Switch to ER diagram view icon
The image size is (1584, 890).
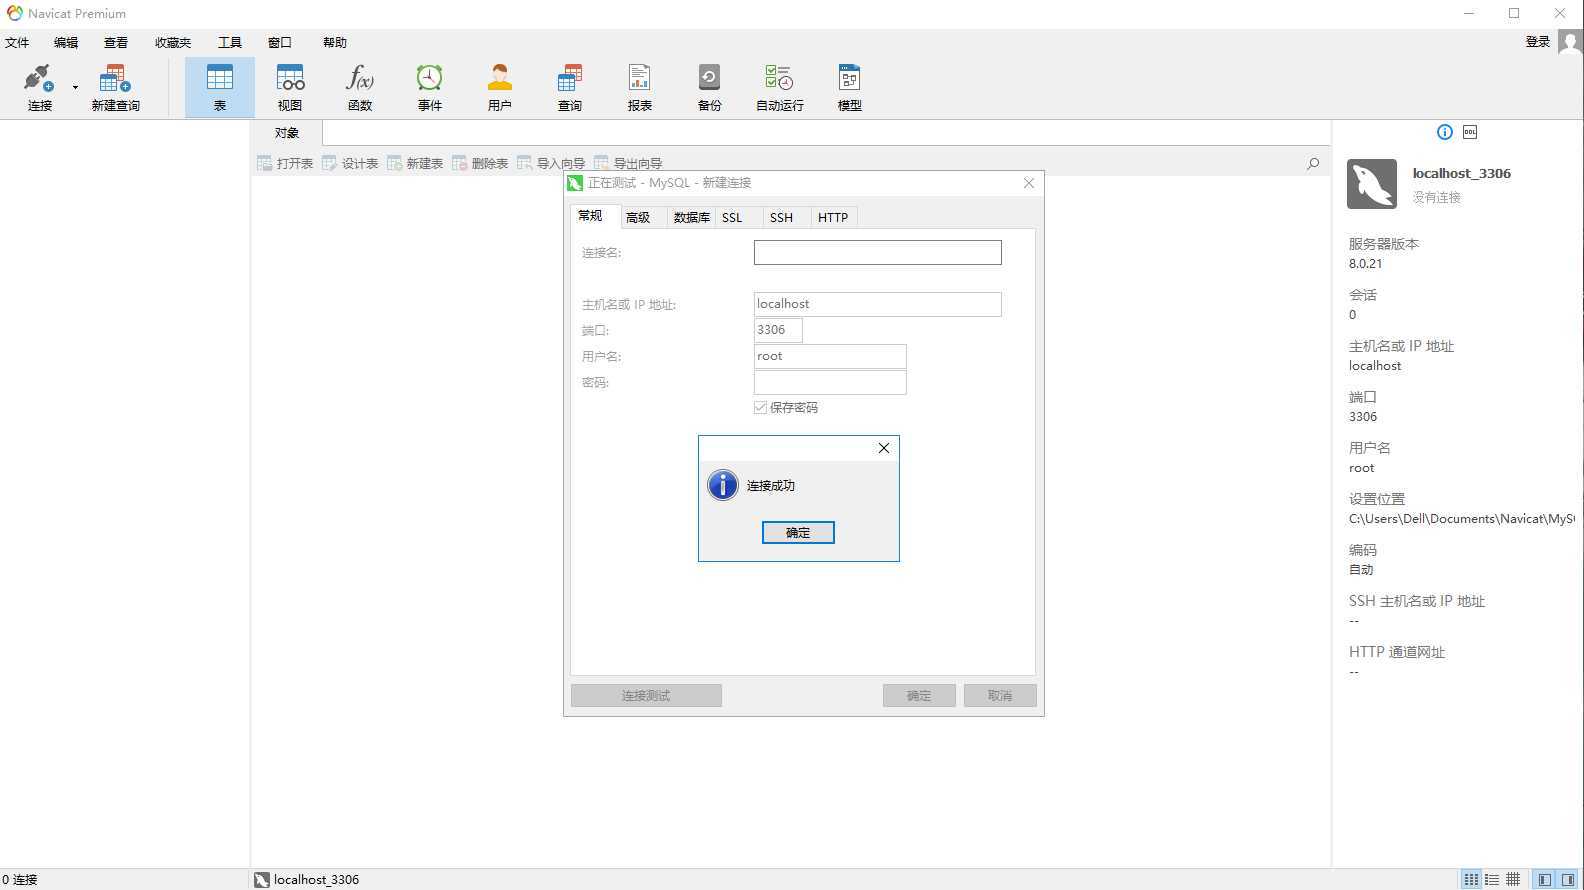(x=1513, y=880)
